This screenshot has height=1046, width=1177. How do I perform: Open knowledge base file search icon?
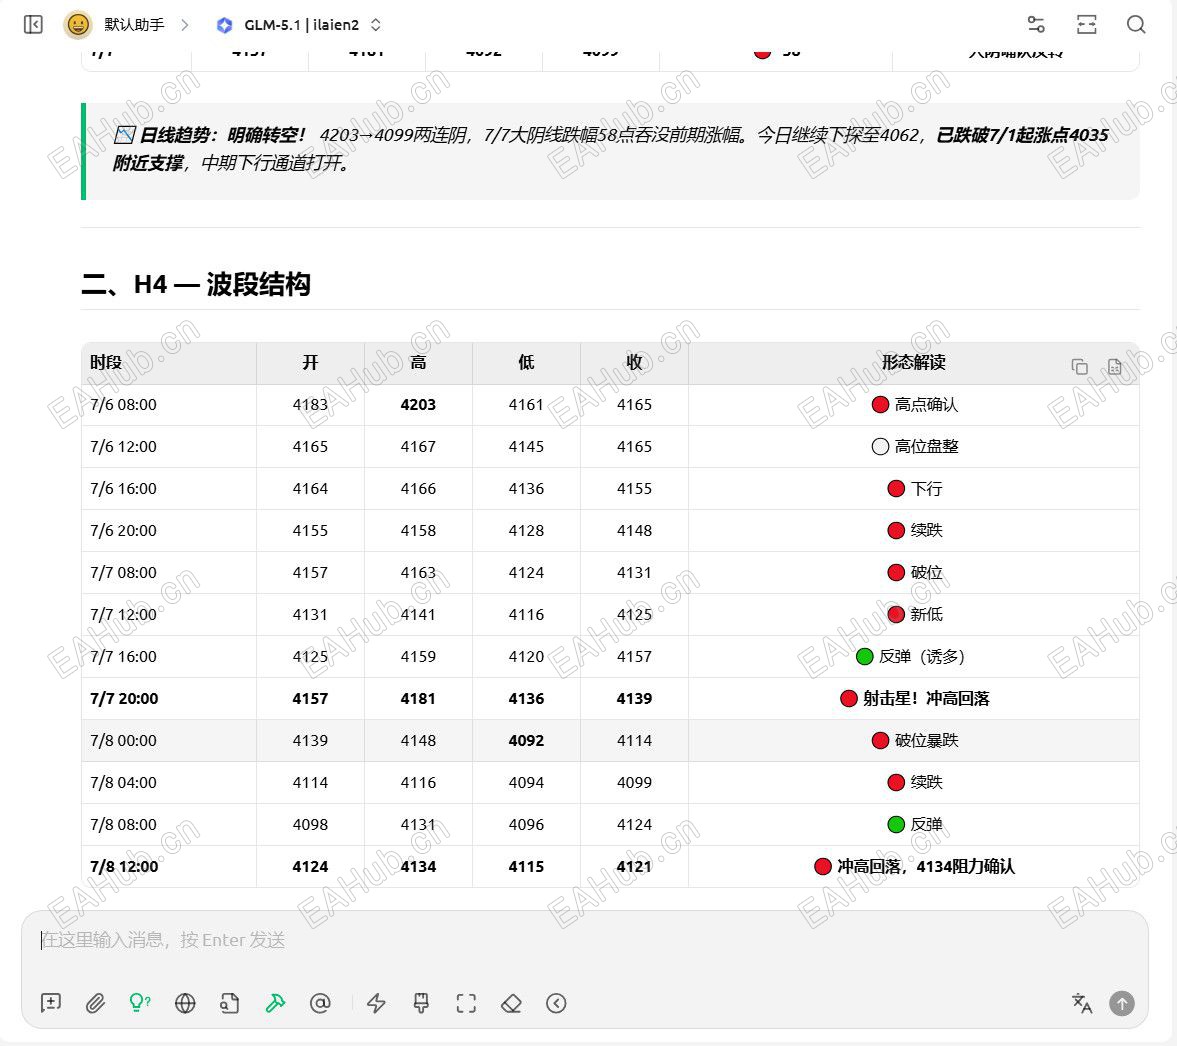[x=230, y=1003]
